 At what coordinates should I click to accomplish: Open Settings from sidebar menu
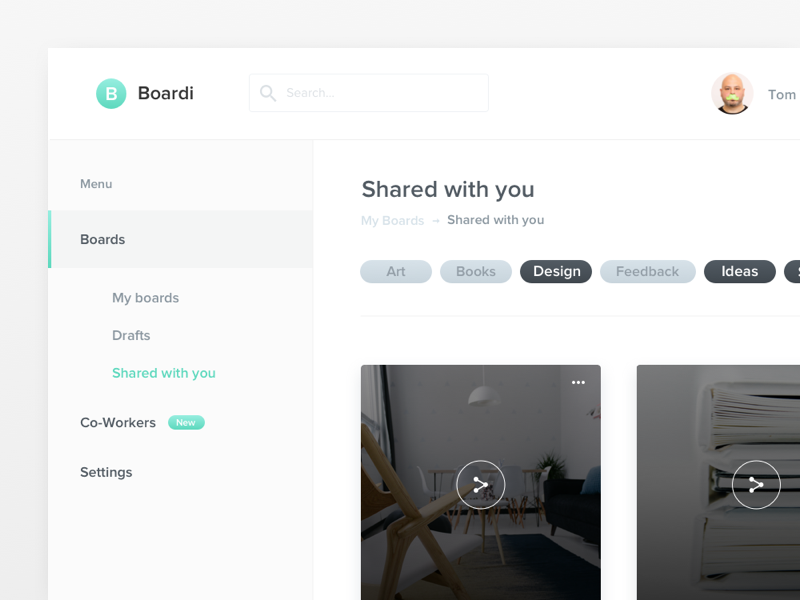coord(106,472)
